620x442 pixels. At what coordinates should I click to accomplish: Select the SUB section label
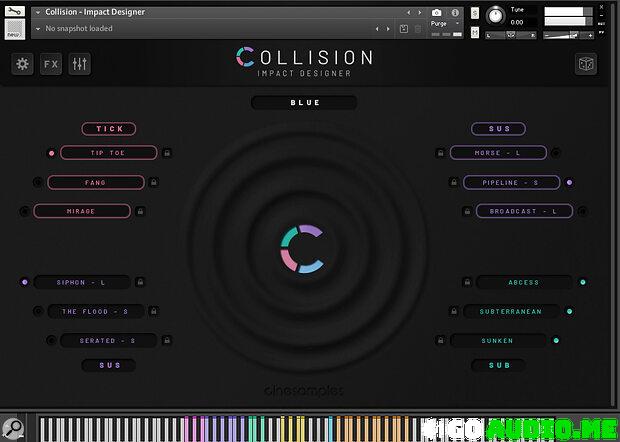click(x=498, y=365)
